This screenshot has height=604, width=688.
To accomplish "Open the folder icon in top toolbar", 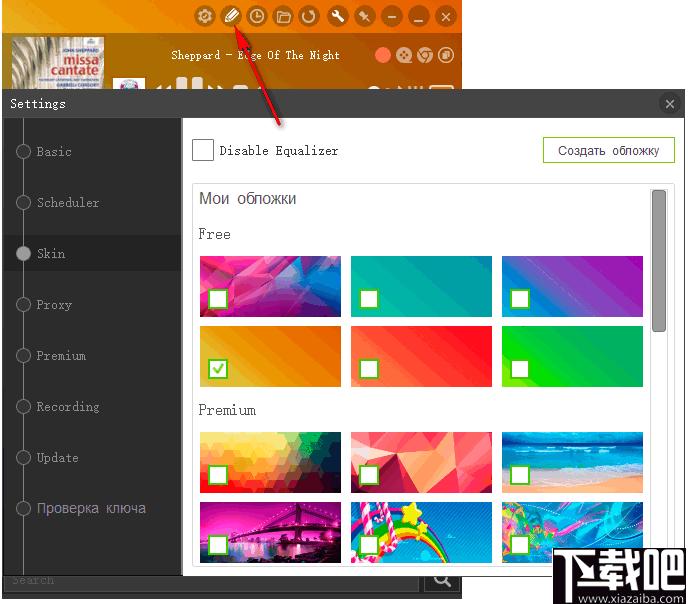I will tap(283, 17).
